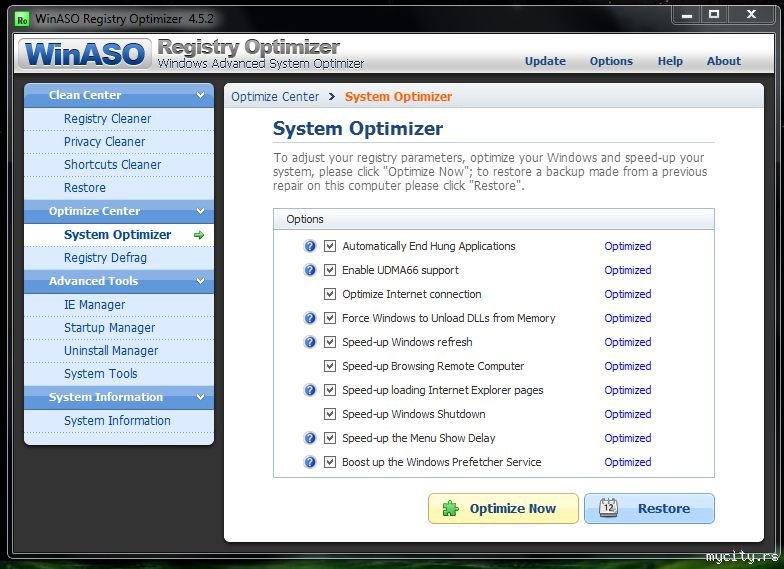Click Optimized status for Speed-up the Menu Show Delay

(628, 438)
